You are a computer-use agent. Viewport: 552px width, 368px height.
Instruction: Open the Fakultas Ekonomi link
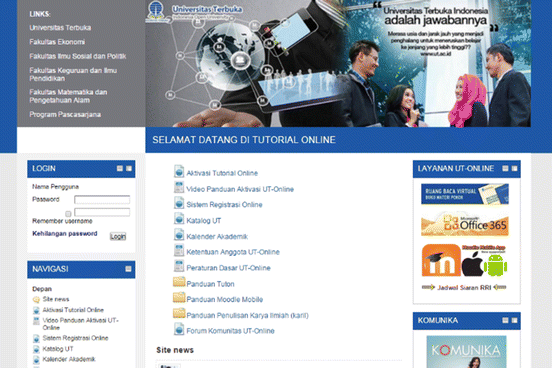click(57, 42)
